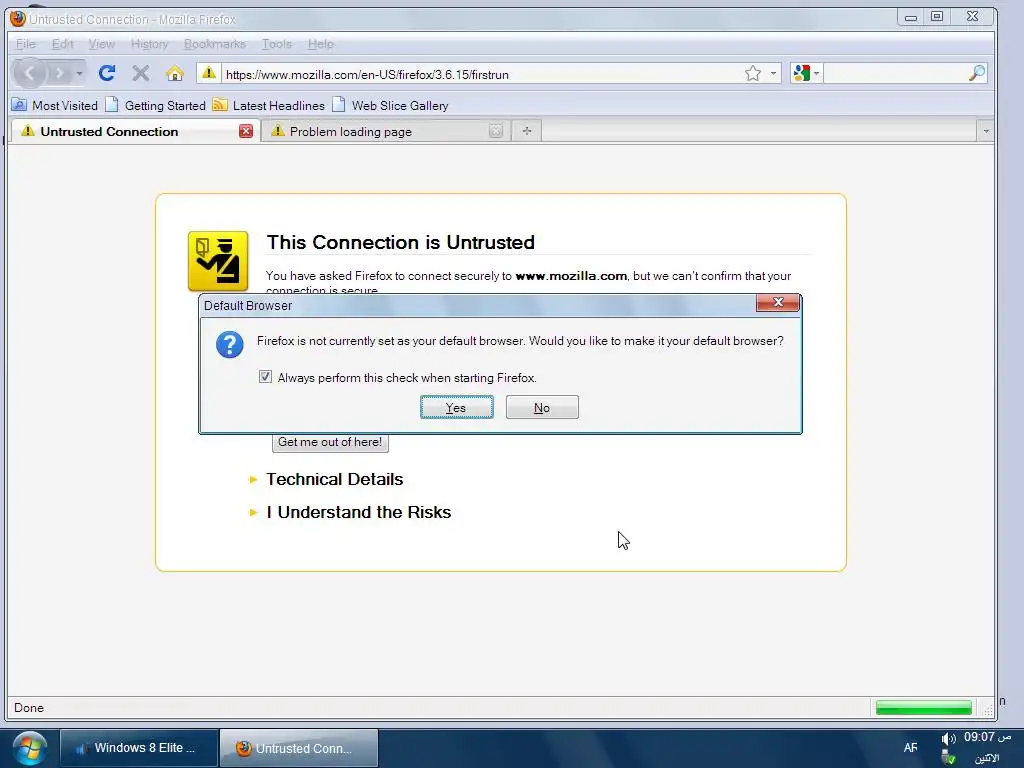The height and width of the screenshot is (768, 1024).
Task: Minimize the Firefox window
Action: [910, 18]
